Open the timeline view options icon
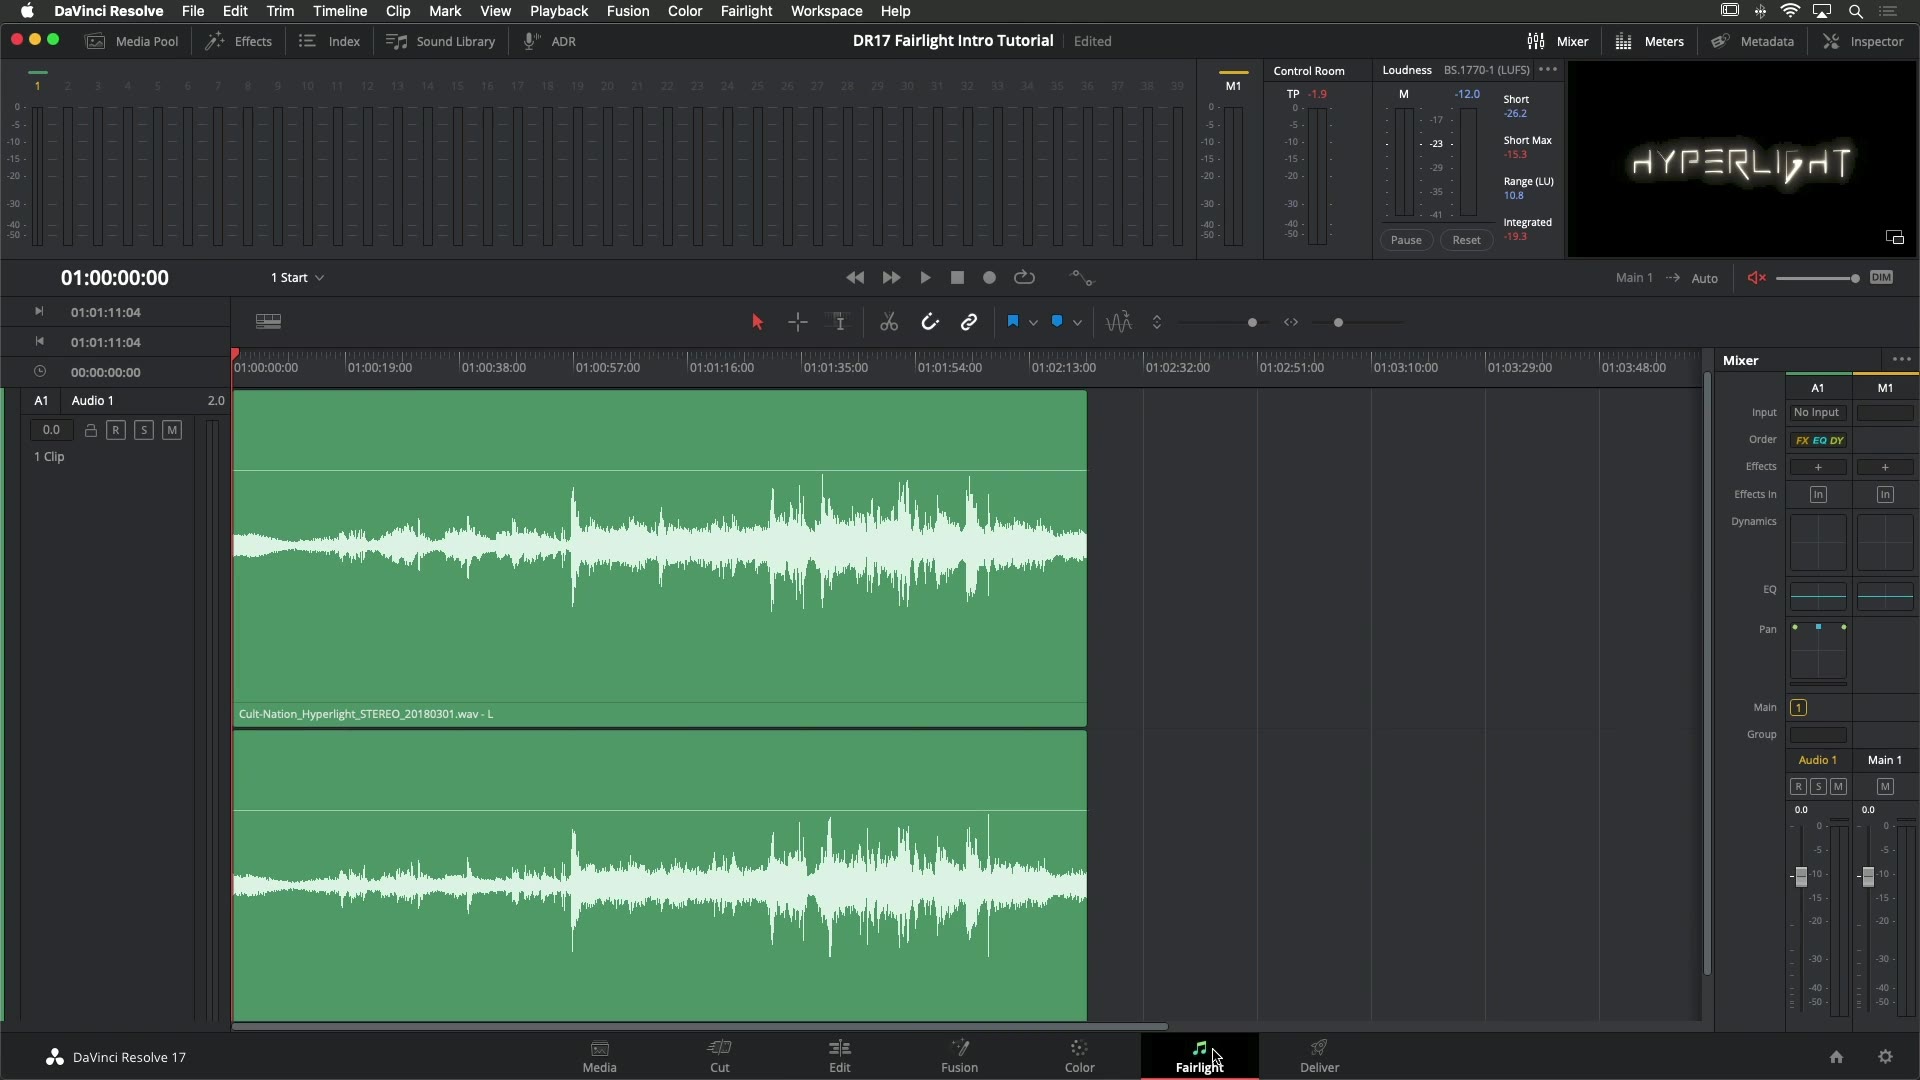This screenshot has width=1920, height=1080. click(x=269, y=321)
